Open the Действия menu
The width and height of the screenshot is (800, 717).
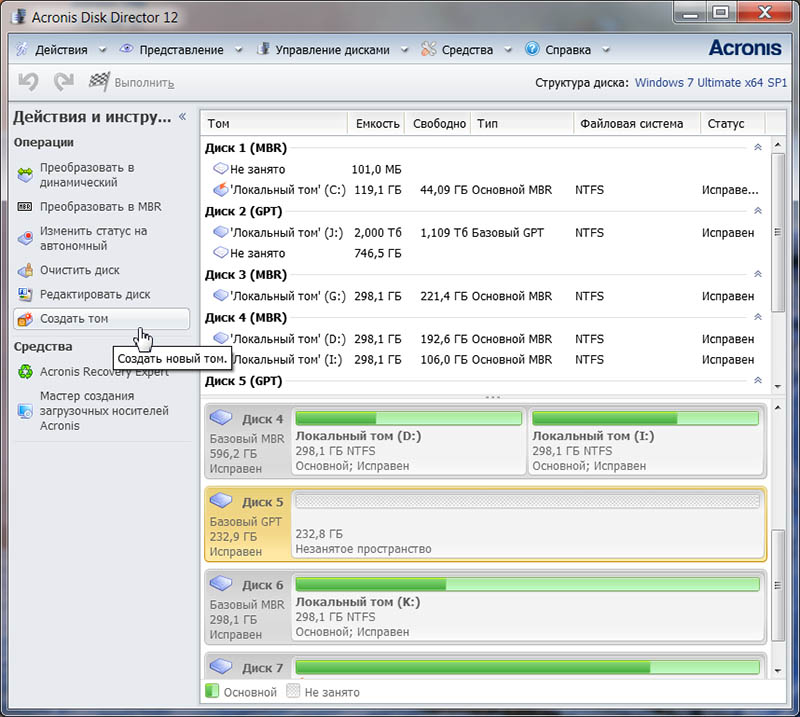tap(61, 50)
